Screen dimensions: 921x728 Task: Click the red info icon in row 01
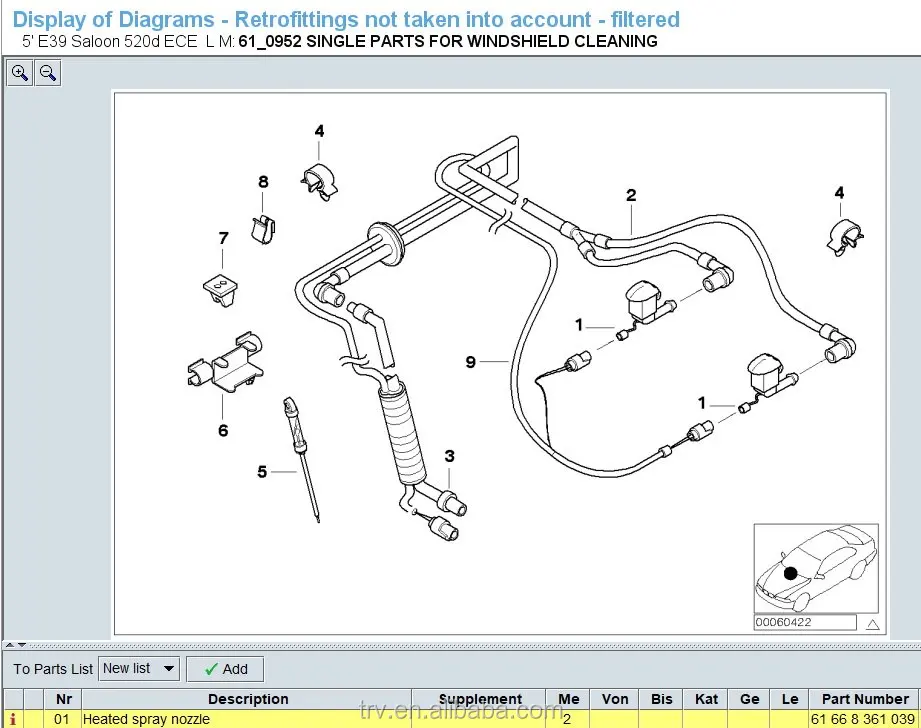pos(13,719)
